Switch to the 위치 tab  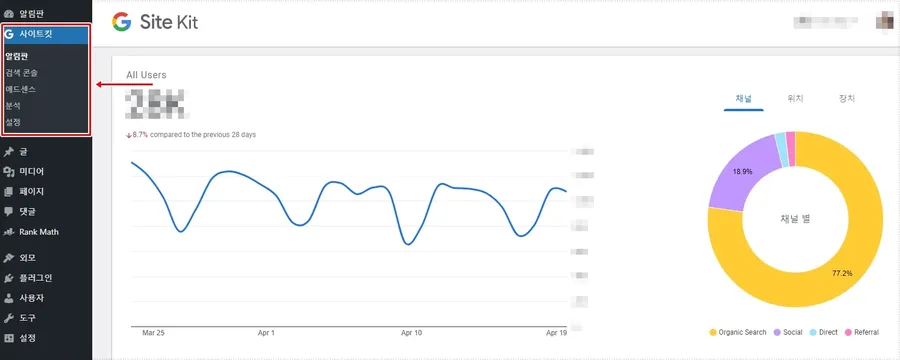pyautogui.click(x=796, y=99)
